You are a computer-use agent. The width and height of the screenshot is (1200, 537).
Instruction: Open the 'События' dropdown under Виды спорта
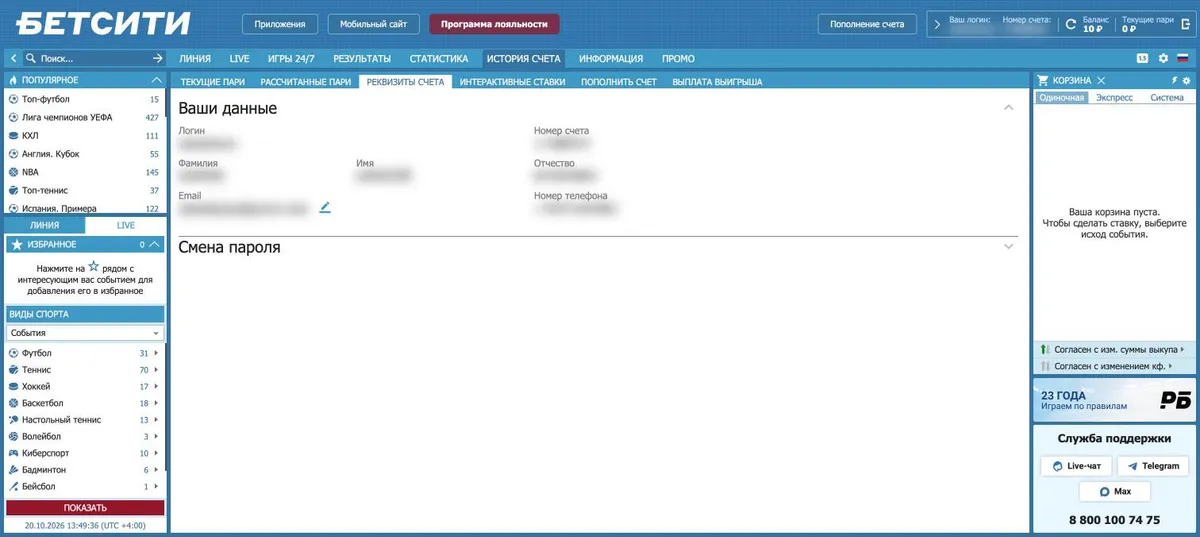pos(85,333)
